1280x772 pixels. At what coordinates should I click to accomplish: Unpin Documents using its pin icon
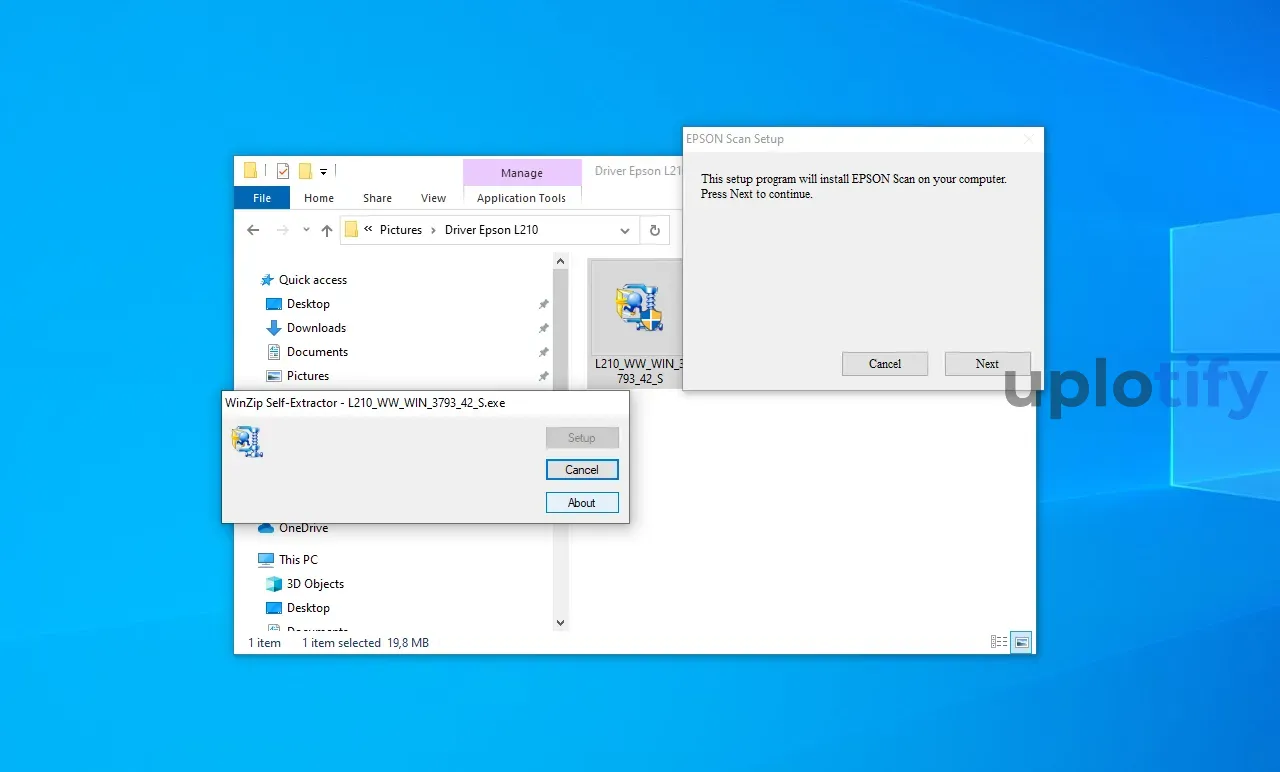[x=544, y=352]
